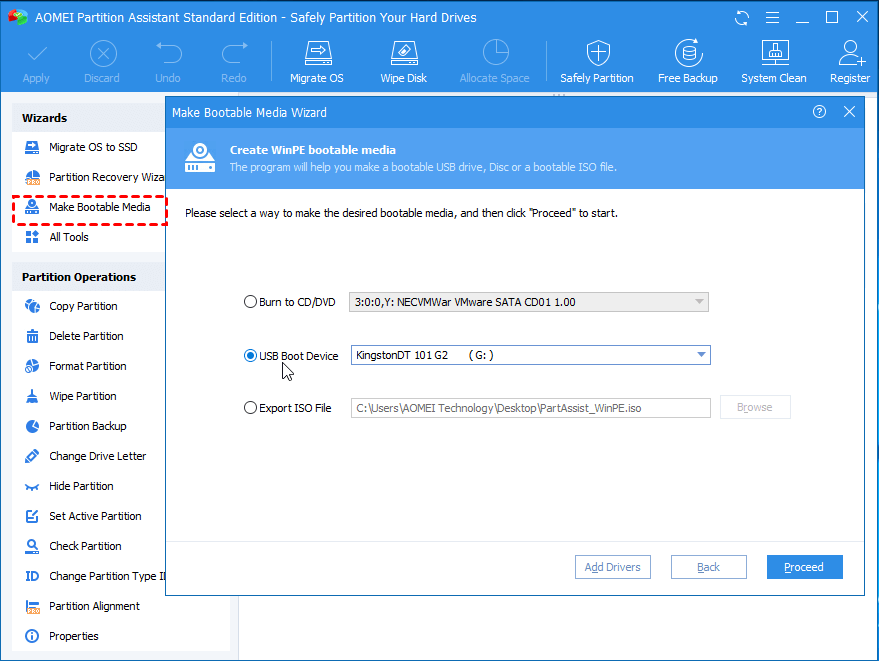Open Safely Partition shield icon
Screen dimensions: 879x661
tap(598, 53)
